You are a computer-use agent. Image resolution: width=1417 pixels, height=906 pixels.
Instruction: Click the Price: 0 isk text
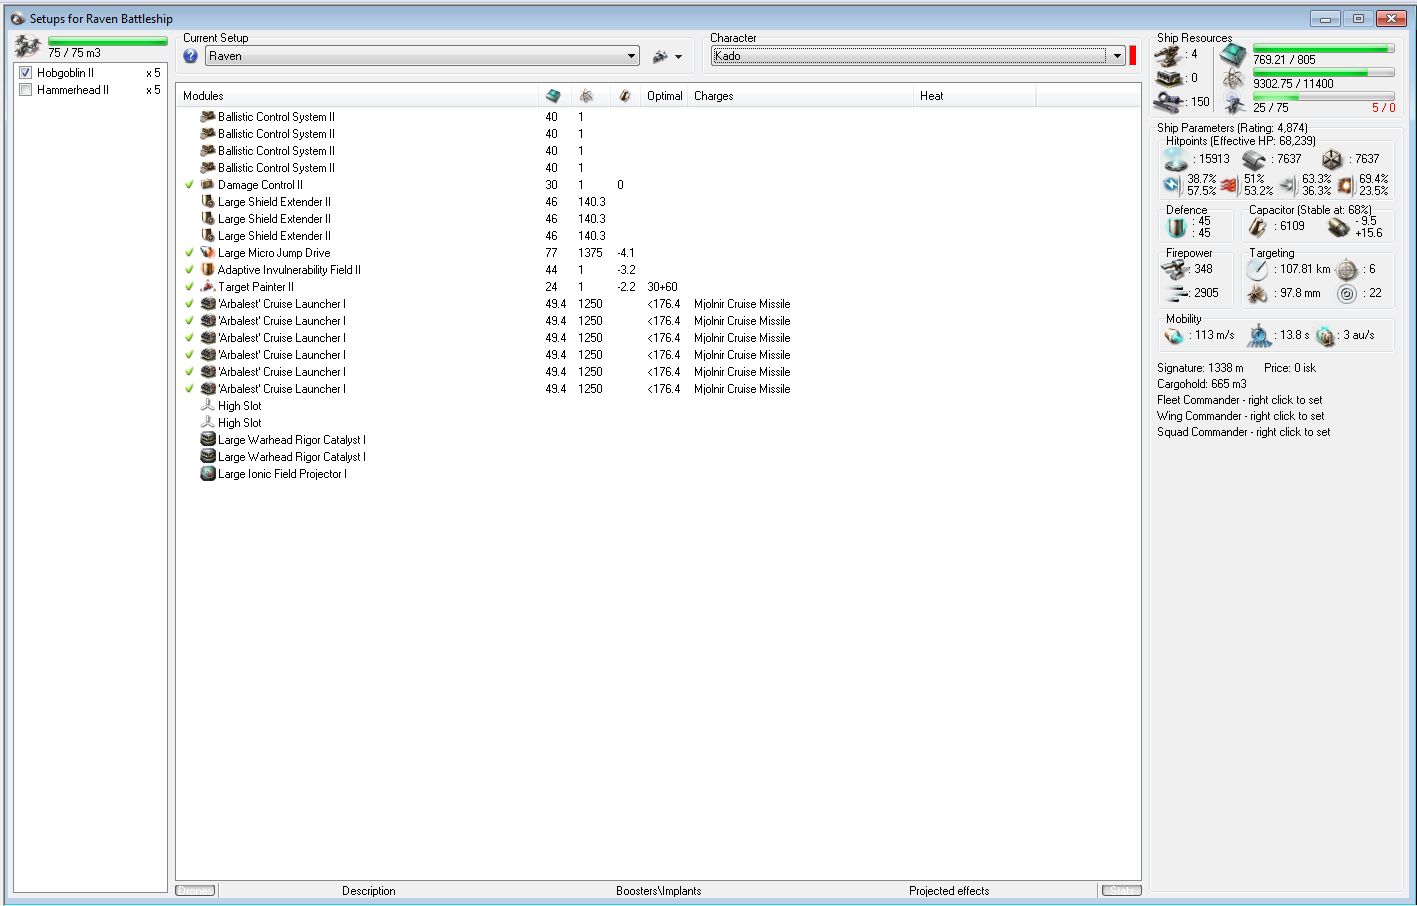1290,368
